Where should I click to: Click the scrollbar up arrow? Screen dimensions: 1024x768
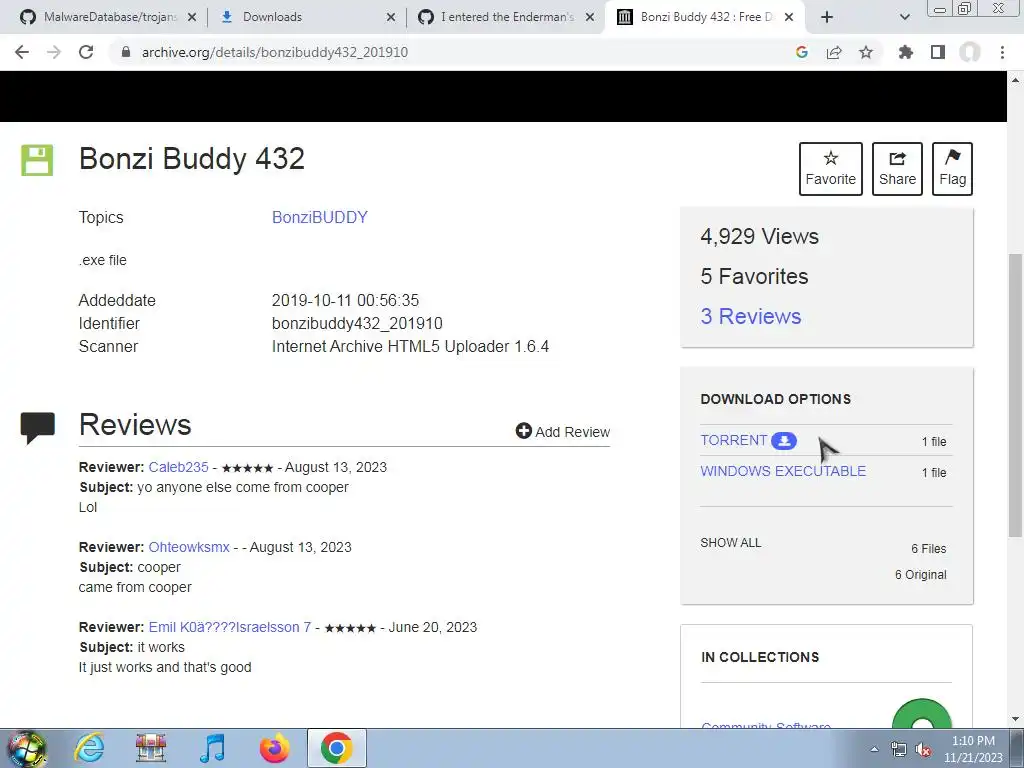coord(1015,80)
